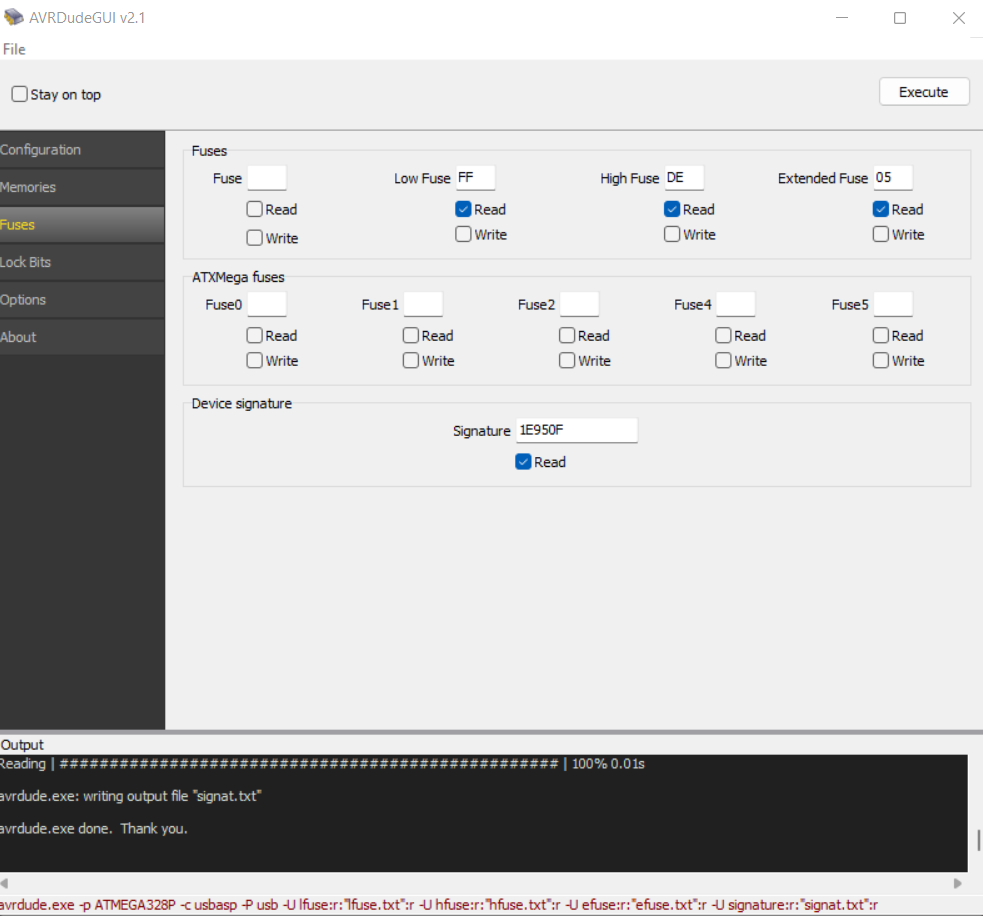The width and height of the screenshot is (983, 916).
Task: Check Write under Extended Fuse
Action: 881,234
